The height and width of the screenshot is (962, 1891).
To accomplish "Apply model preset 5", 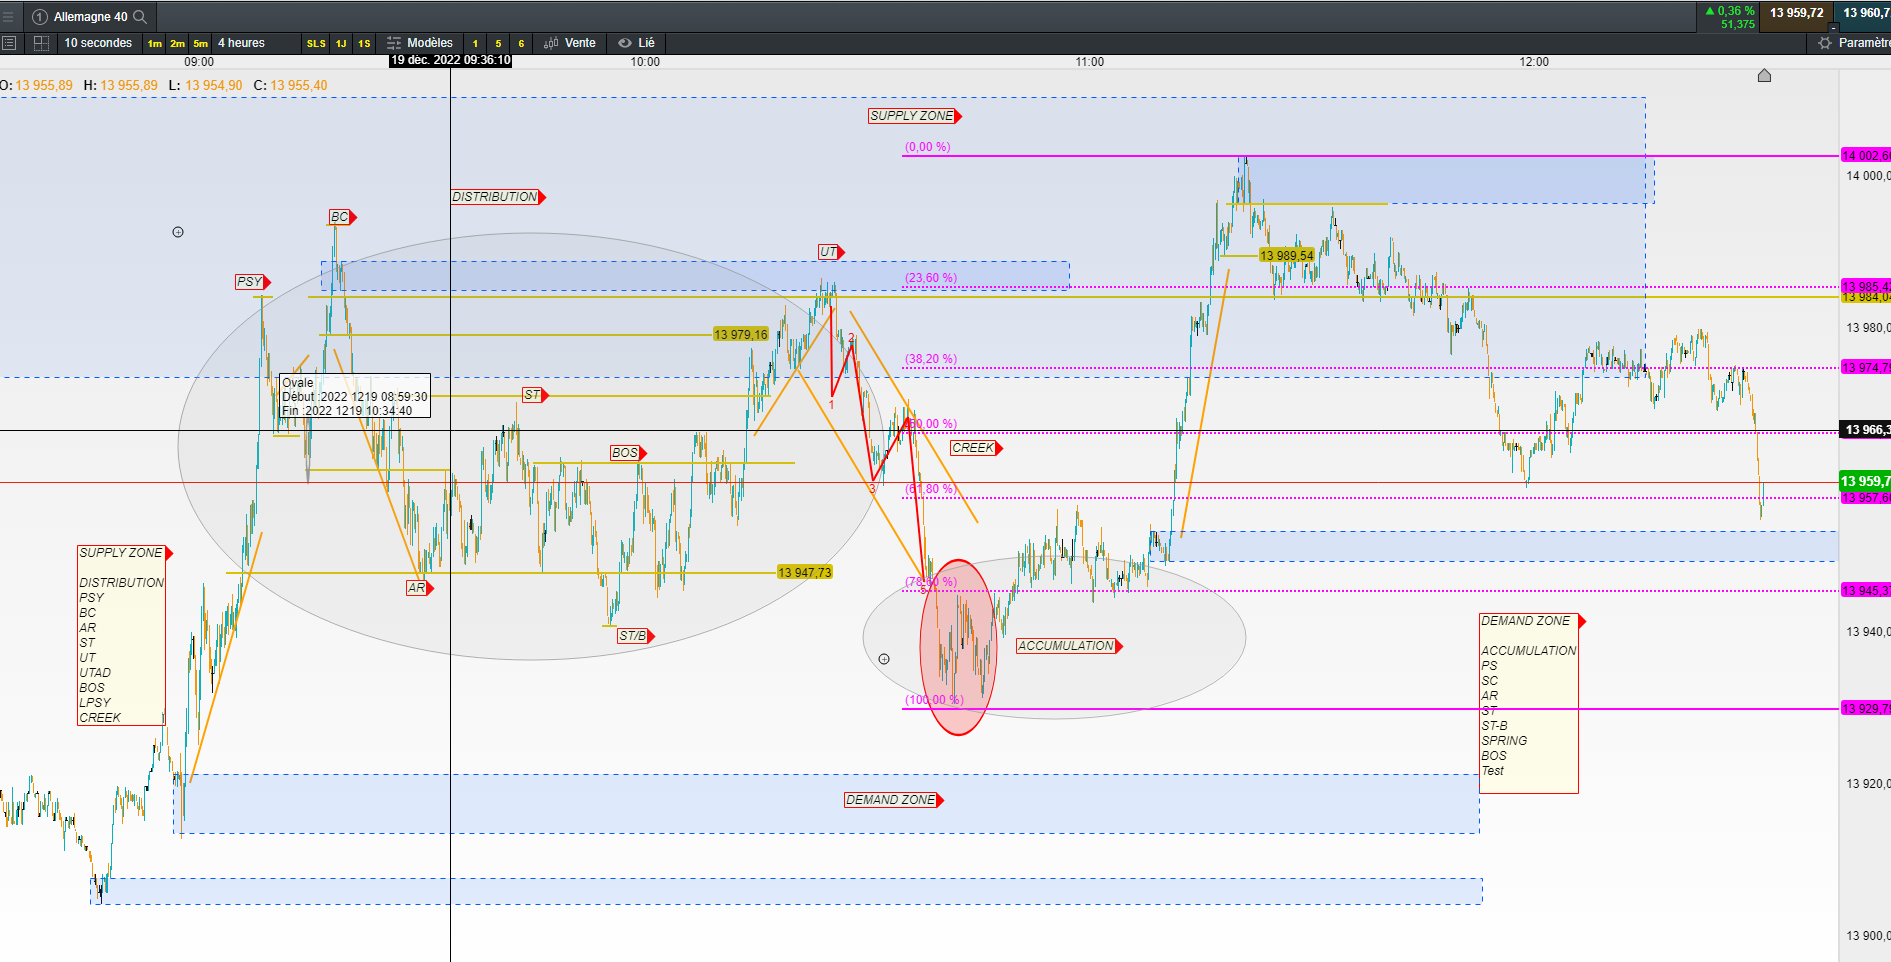I will [498, 43].
